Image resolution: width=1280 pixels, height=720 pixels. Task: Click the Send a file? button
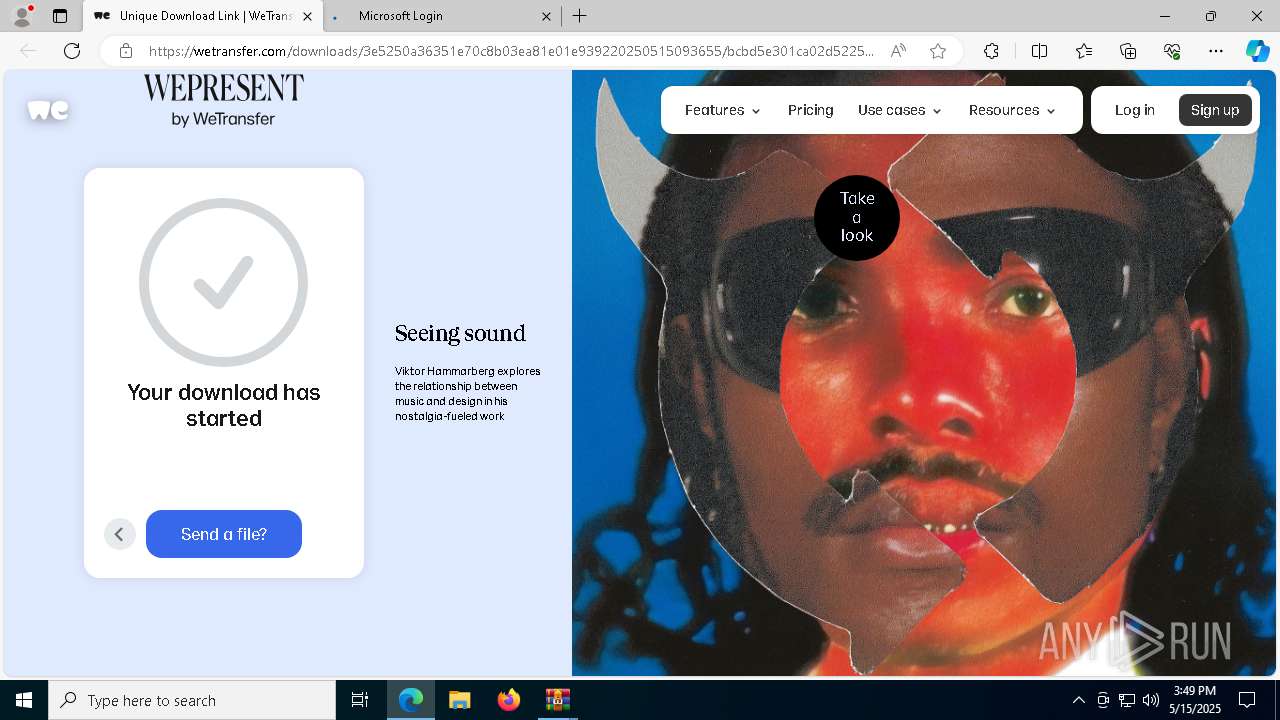(x=224, y=534)
